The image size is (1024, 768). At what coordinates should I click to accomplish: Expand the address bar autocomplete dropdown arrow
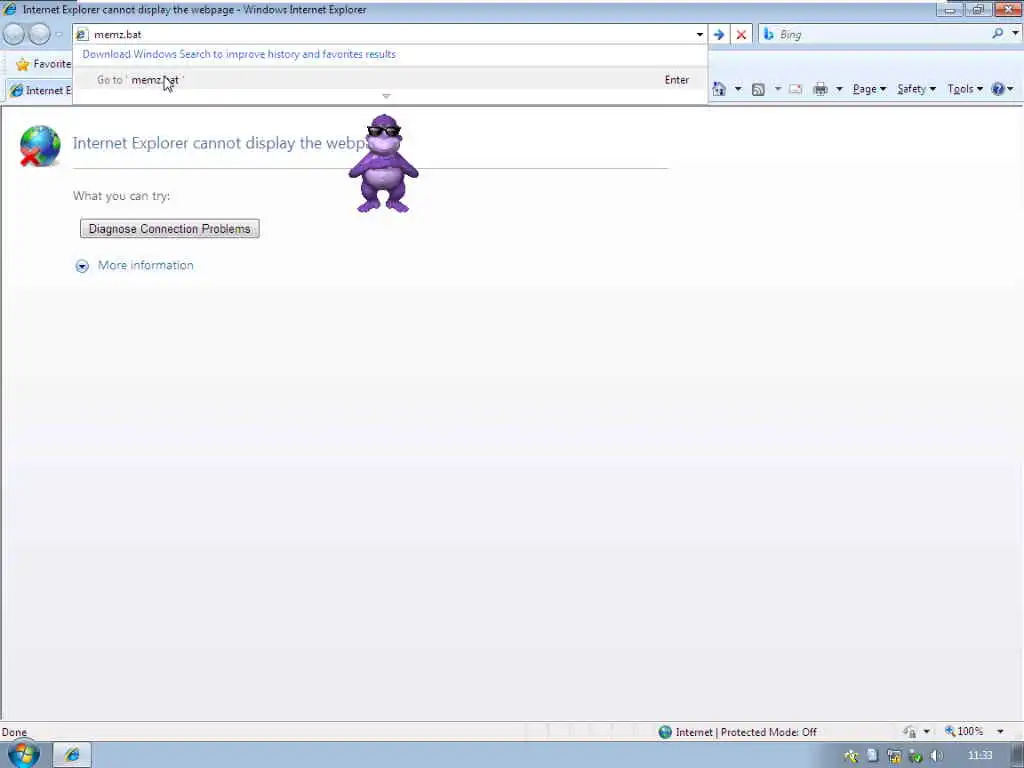point(699,35)
